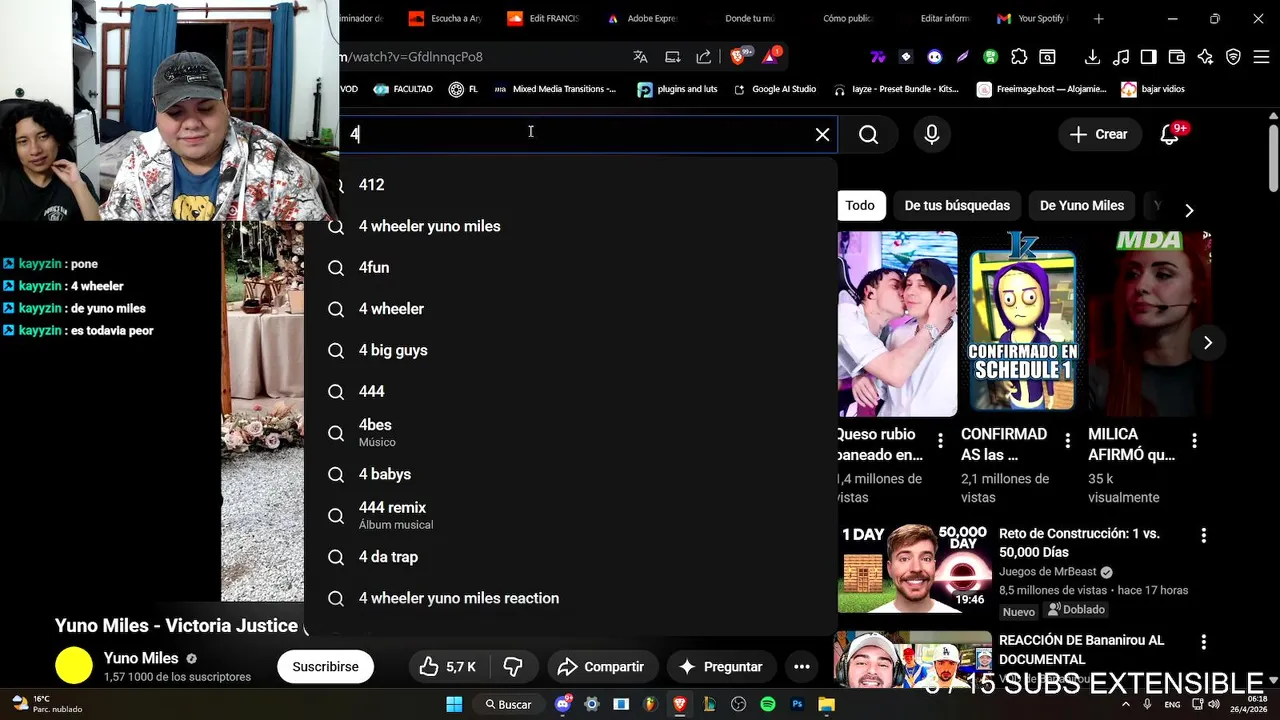The image size is (1280, 720).
Task: Share video with Compartir button
Action: pos(600,667)
